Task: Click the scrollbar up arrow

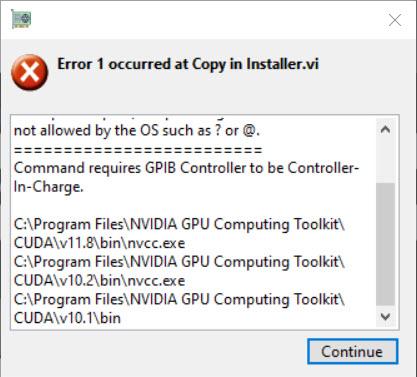Action: 385,129
